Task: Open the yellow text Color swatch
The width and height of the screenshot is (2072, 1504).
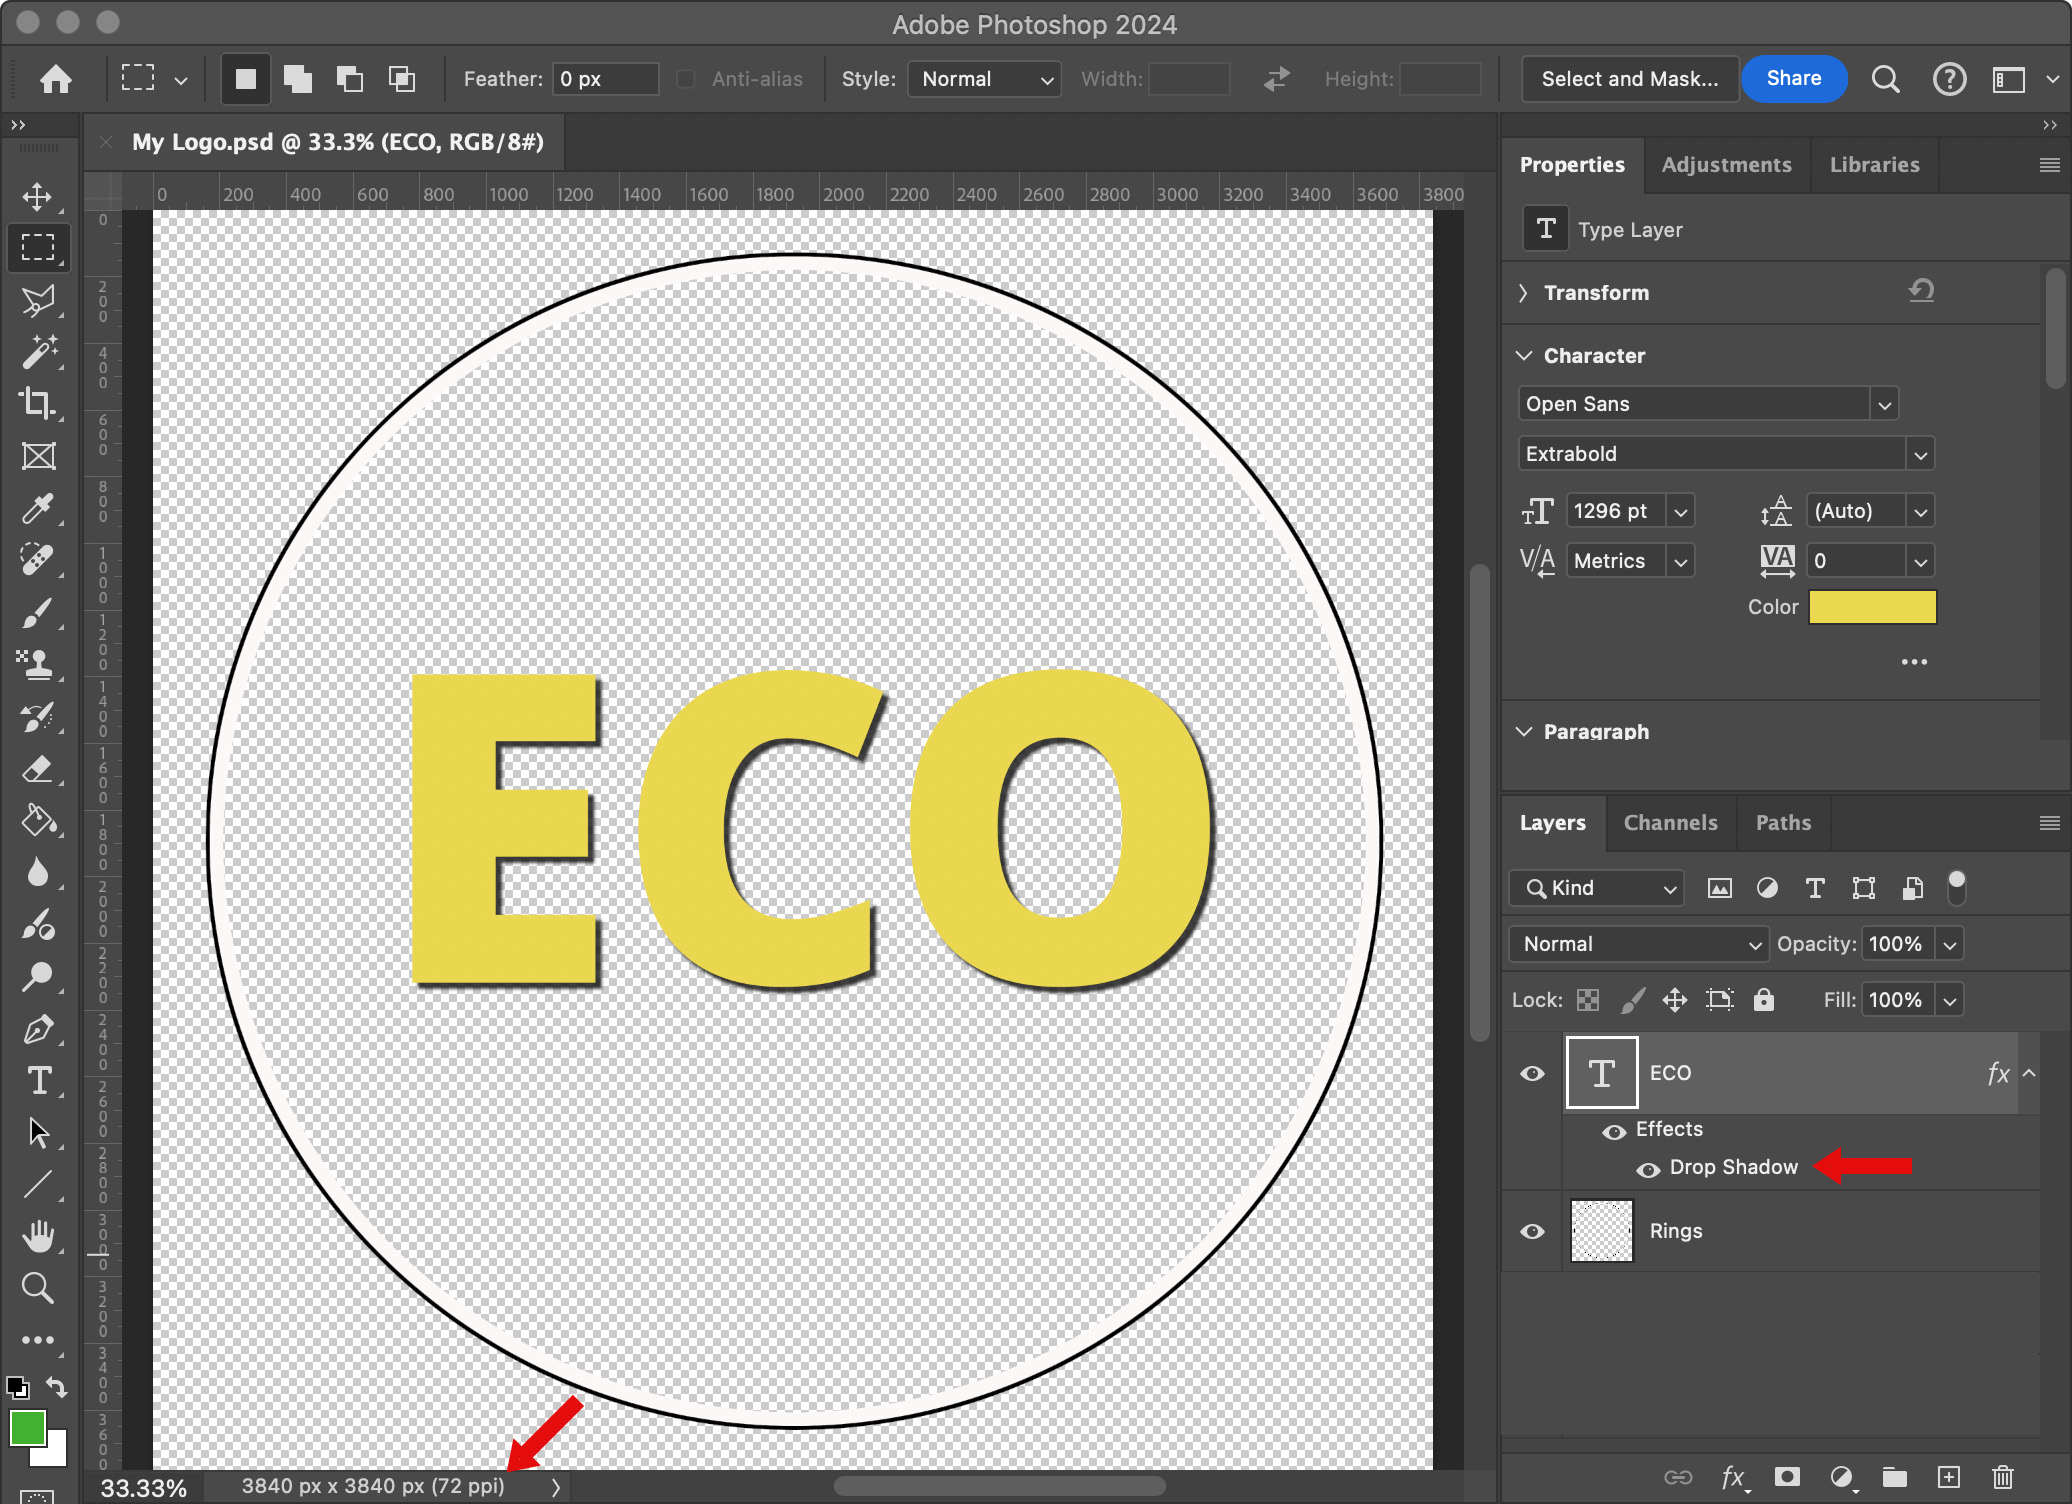Action: point(1872,607)
